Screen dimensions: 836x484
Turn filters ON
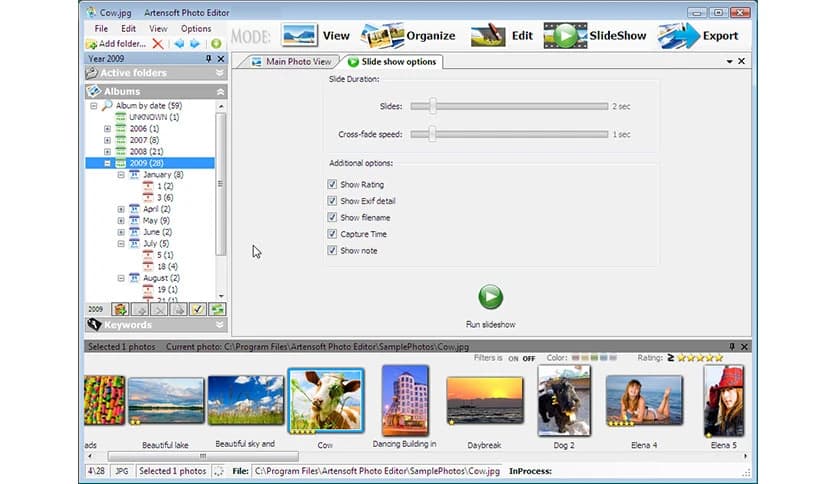coord(513,359)
